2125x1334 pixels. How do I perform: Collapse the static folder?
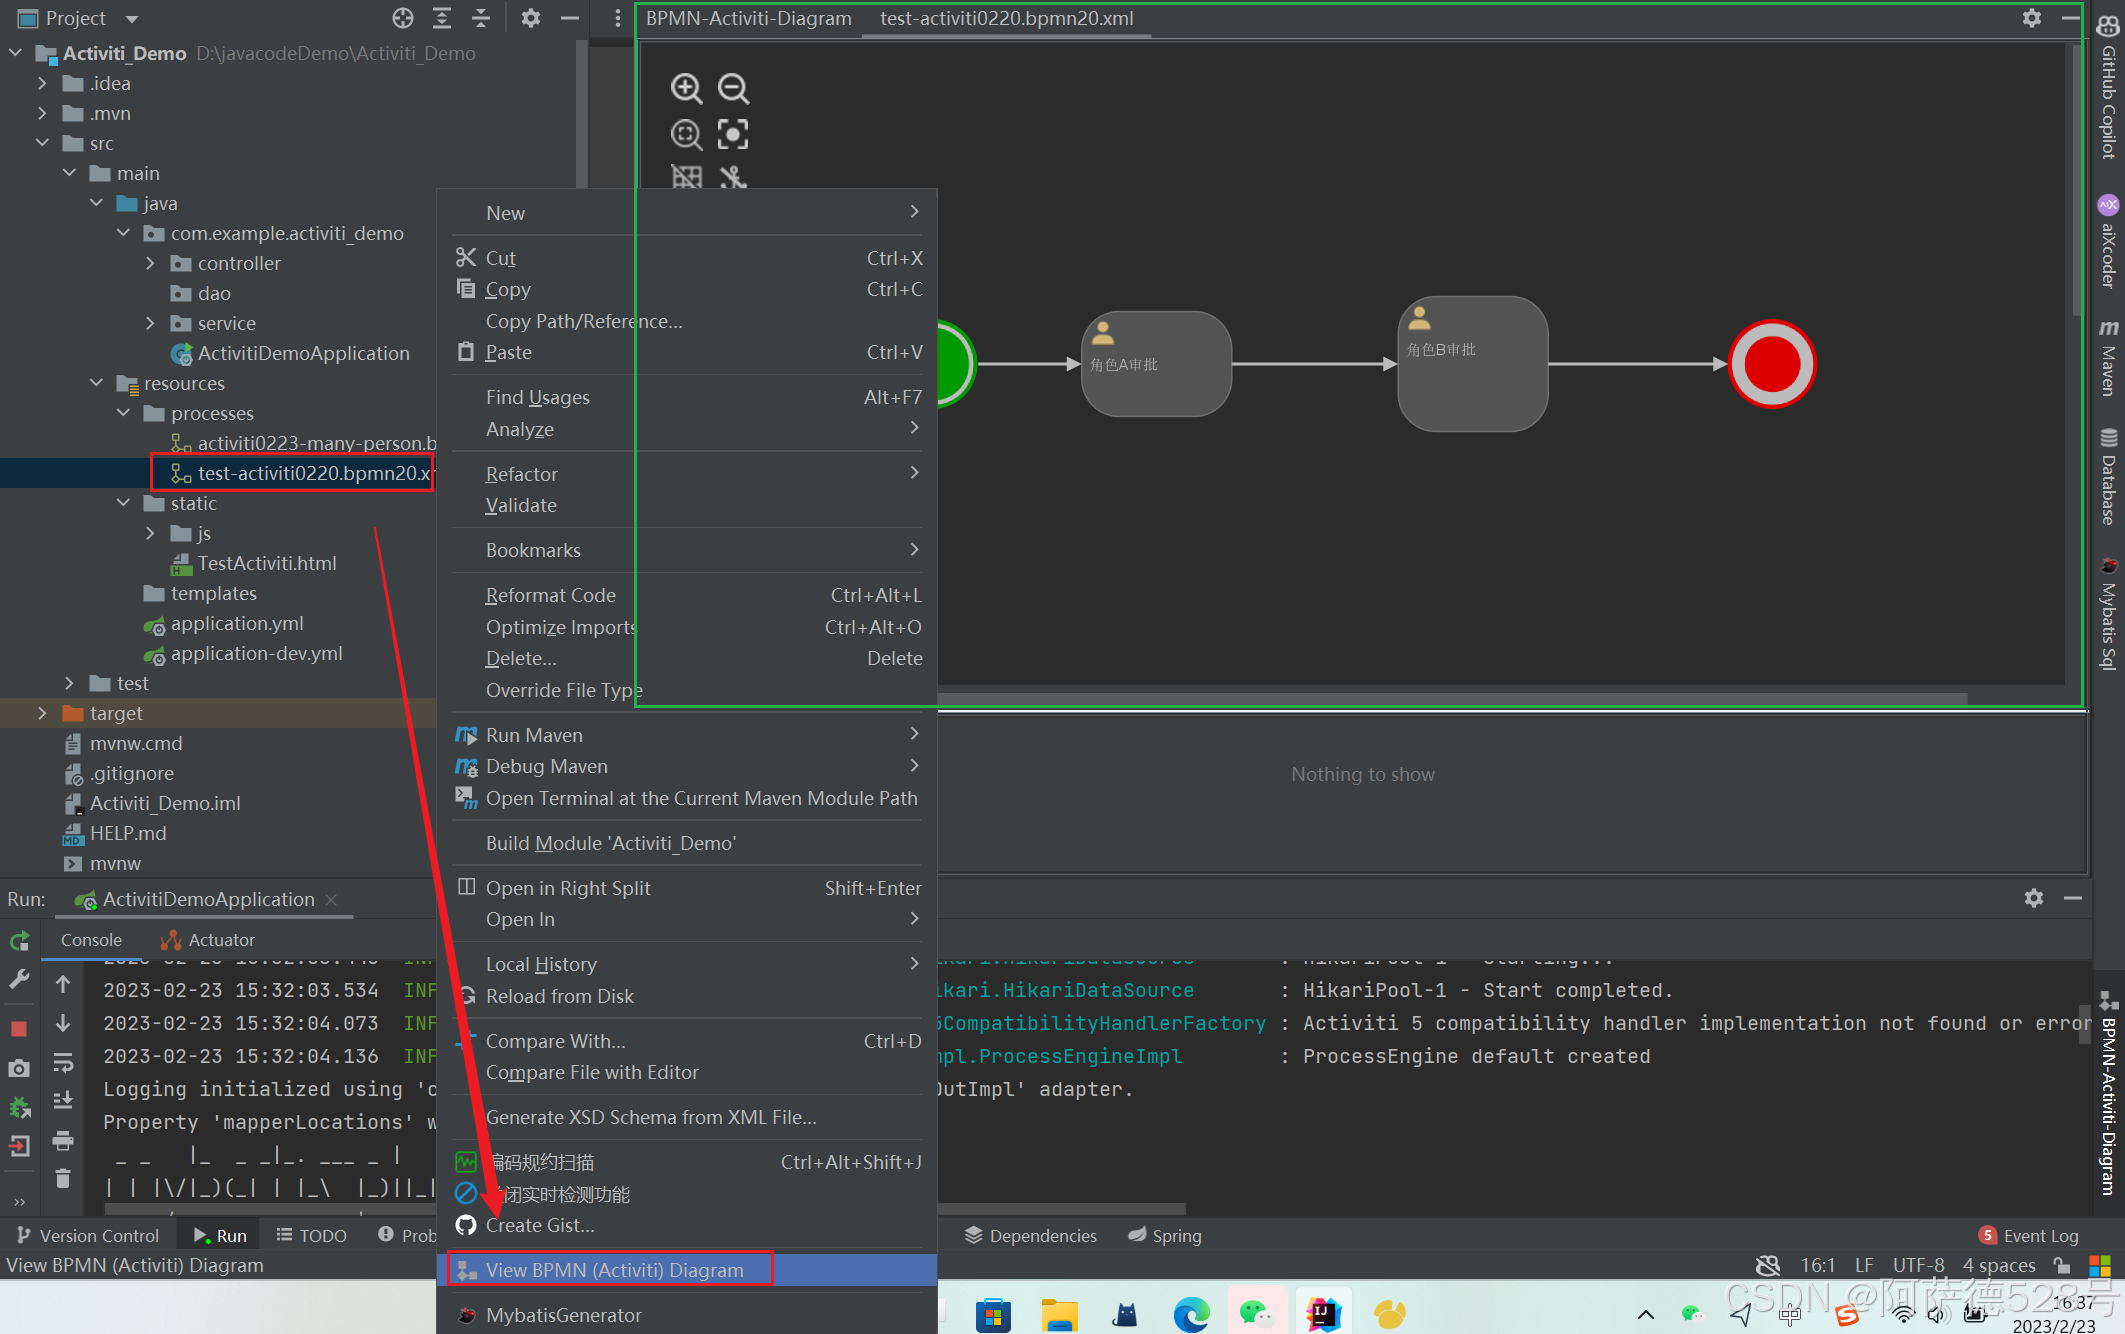point(123,503)
